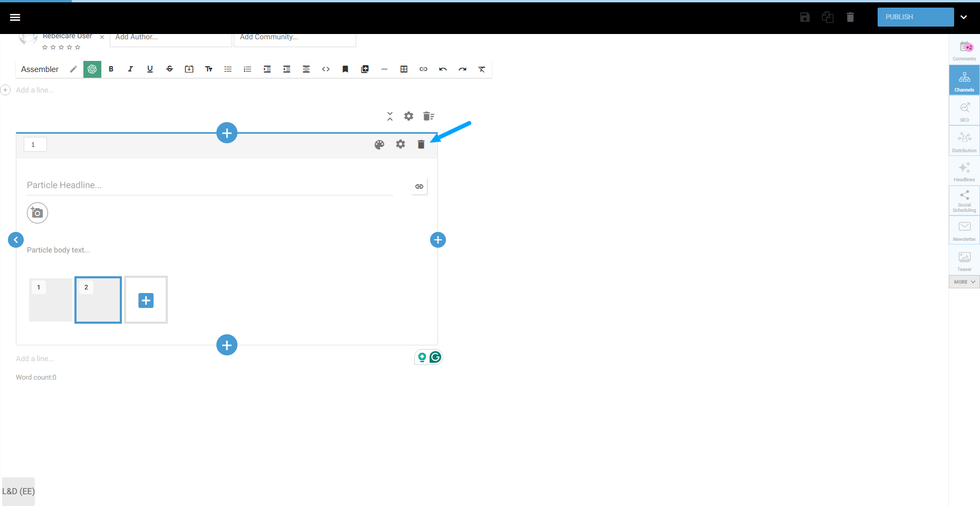980x506 pixels.
Task: Click the undo arrow in the toolbar
Action: [x=443, y=69]
